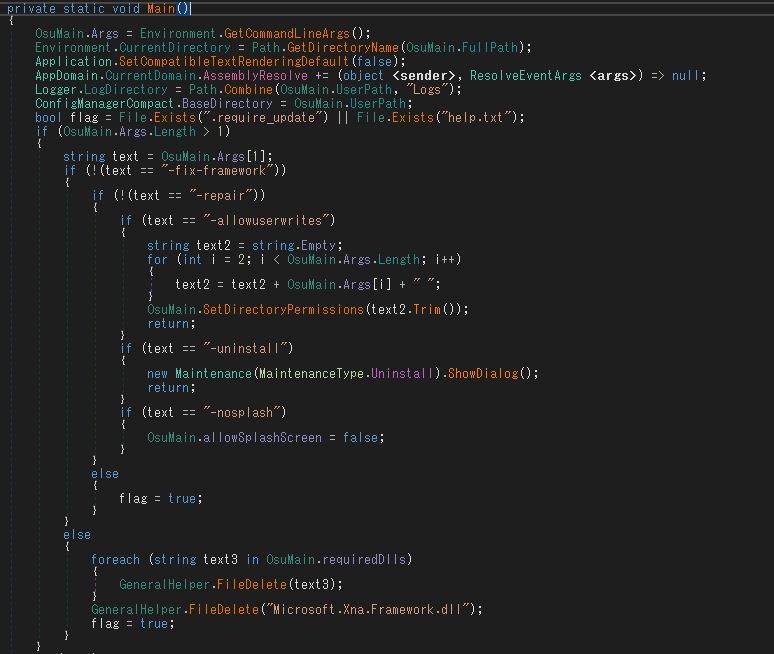774x654 pixels.
Task: Click the 'ConfigManagerCompact' class name
Action: (x=105, y=104)
